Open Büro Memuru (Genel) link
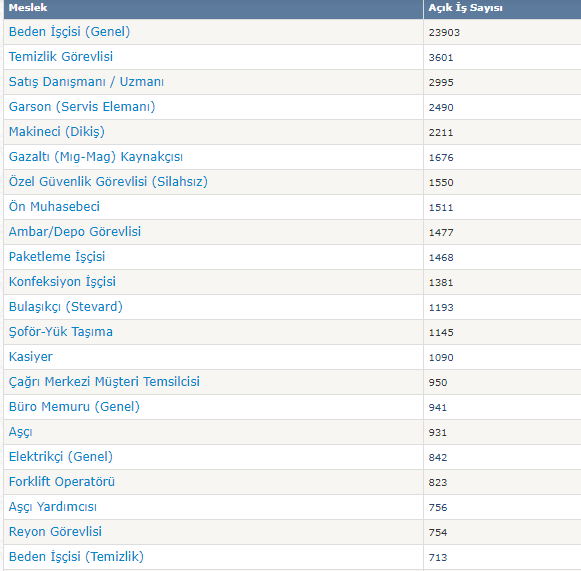Viewport: 581px width, 571px height. tap(74, 407)
